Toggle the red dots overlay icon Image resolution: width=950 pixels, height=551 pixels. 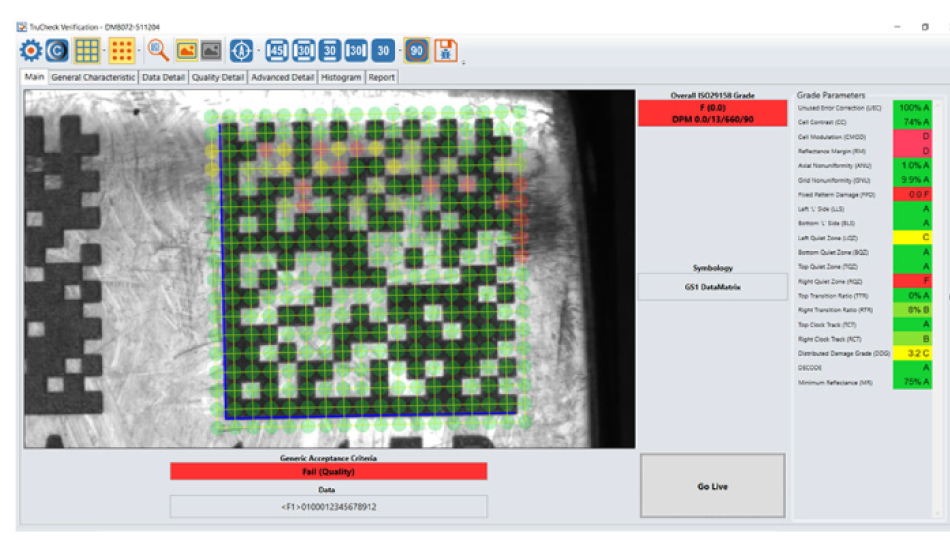122,50
